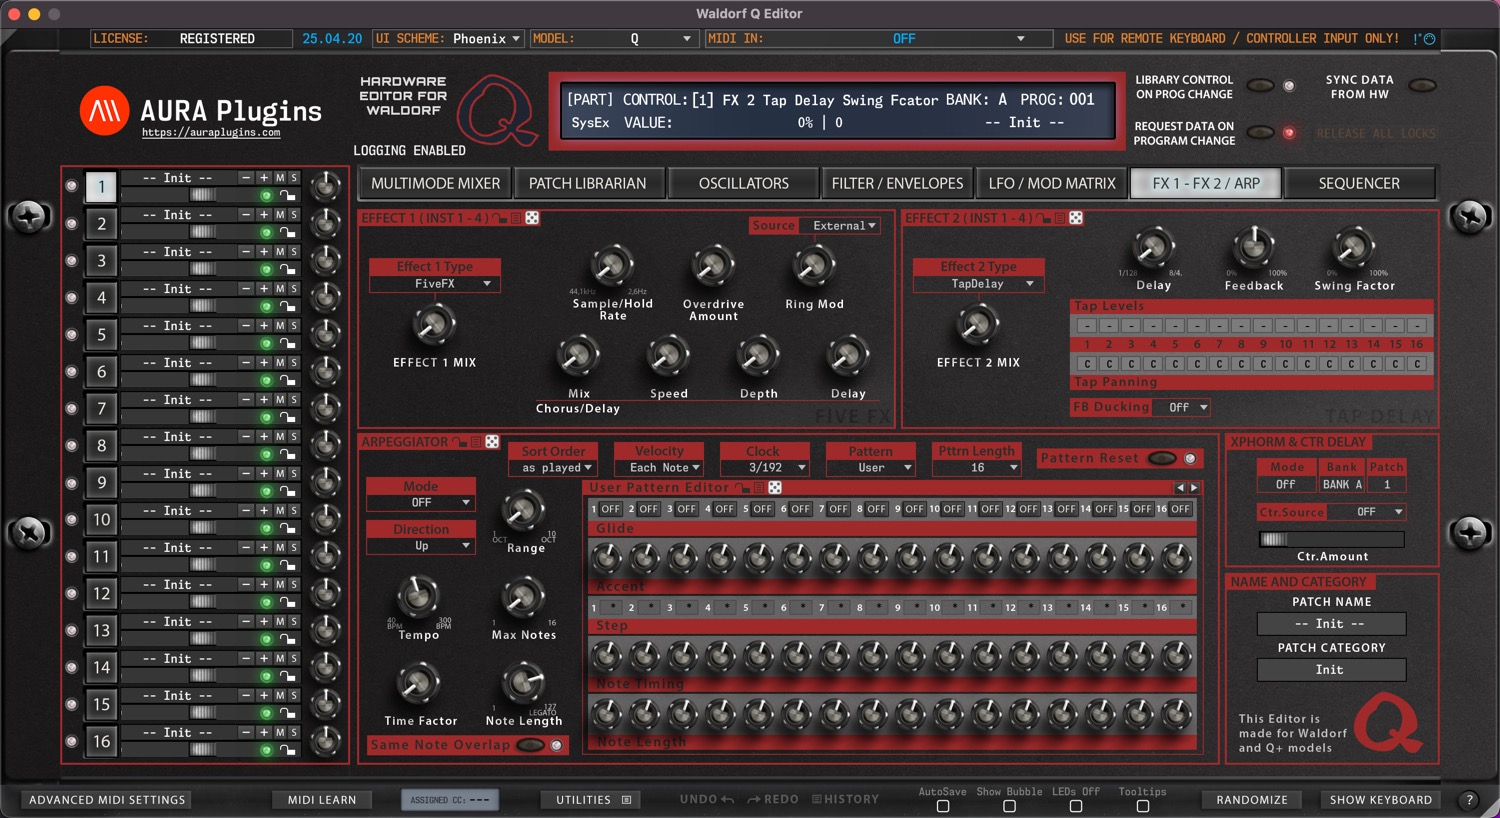This screenshot has width=1500, height=818.
Task: Click the Arpeggiator randomize dice icon
Action: (492, 442)
